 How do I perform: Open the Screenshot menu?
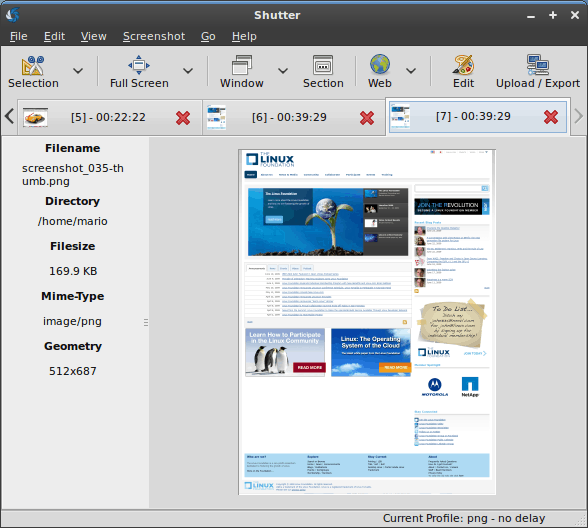[154, 36]
